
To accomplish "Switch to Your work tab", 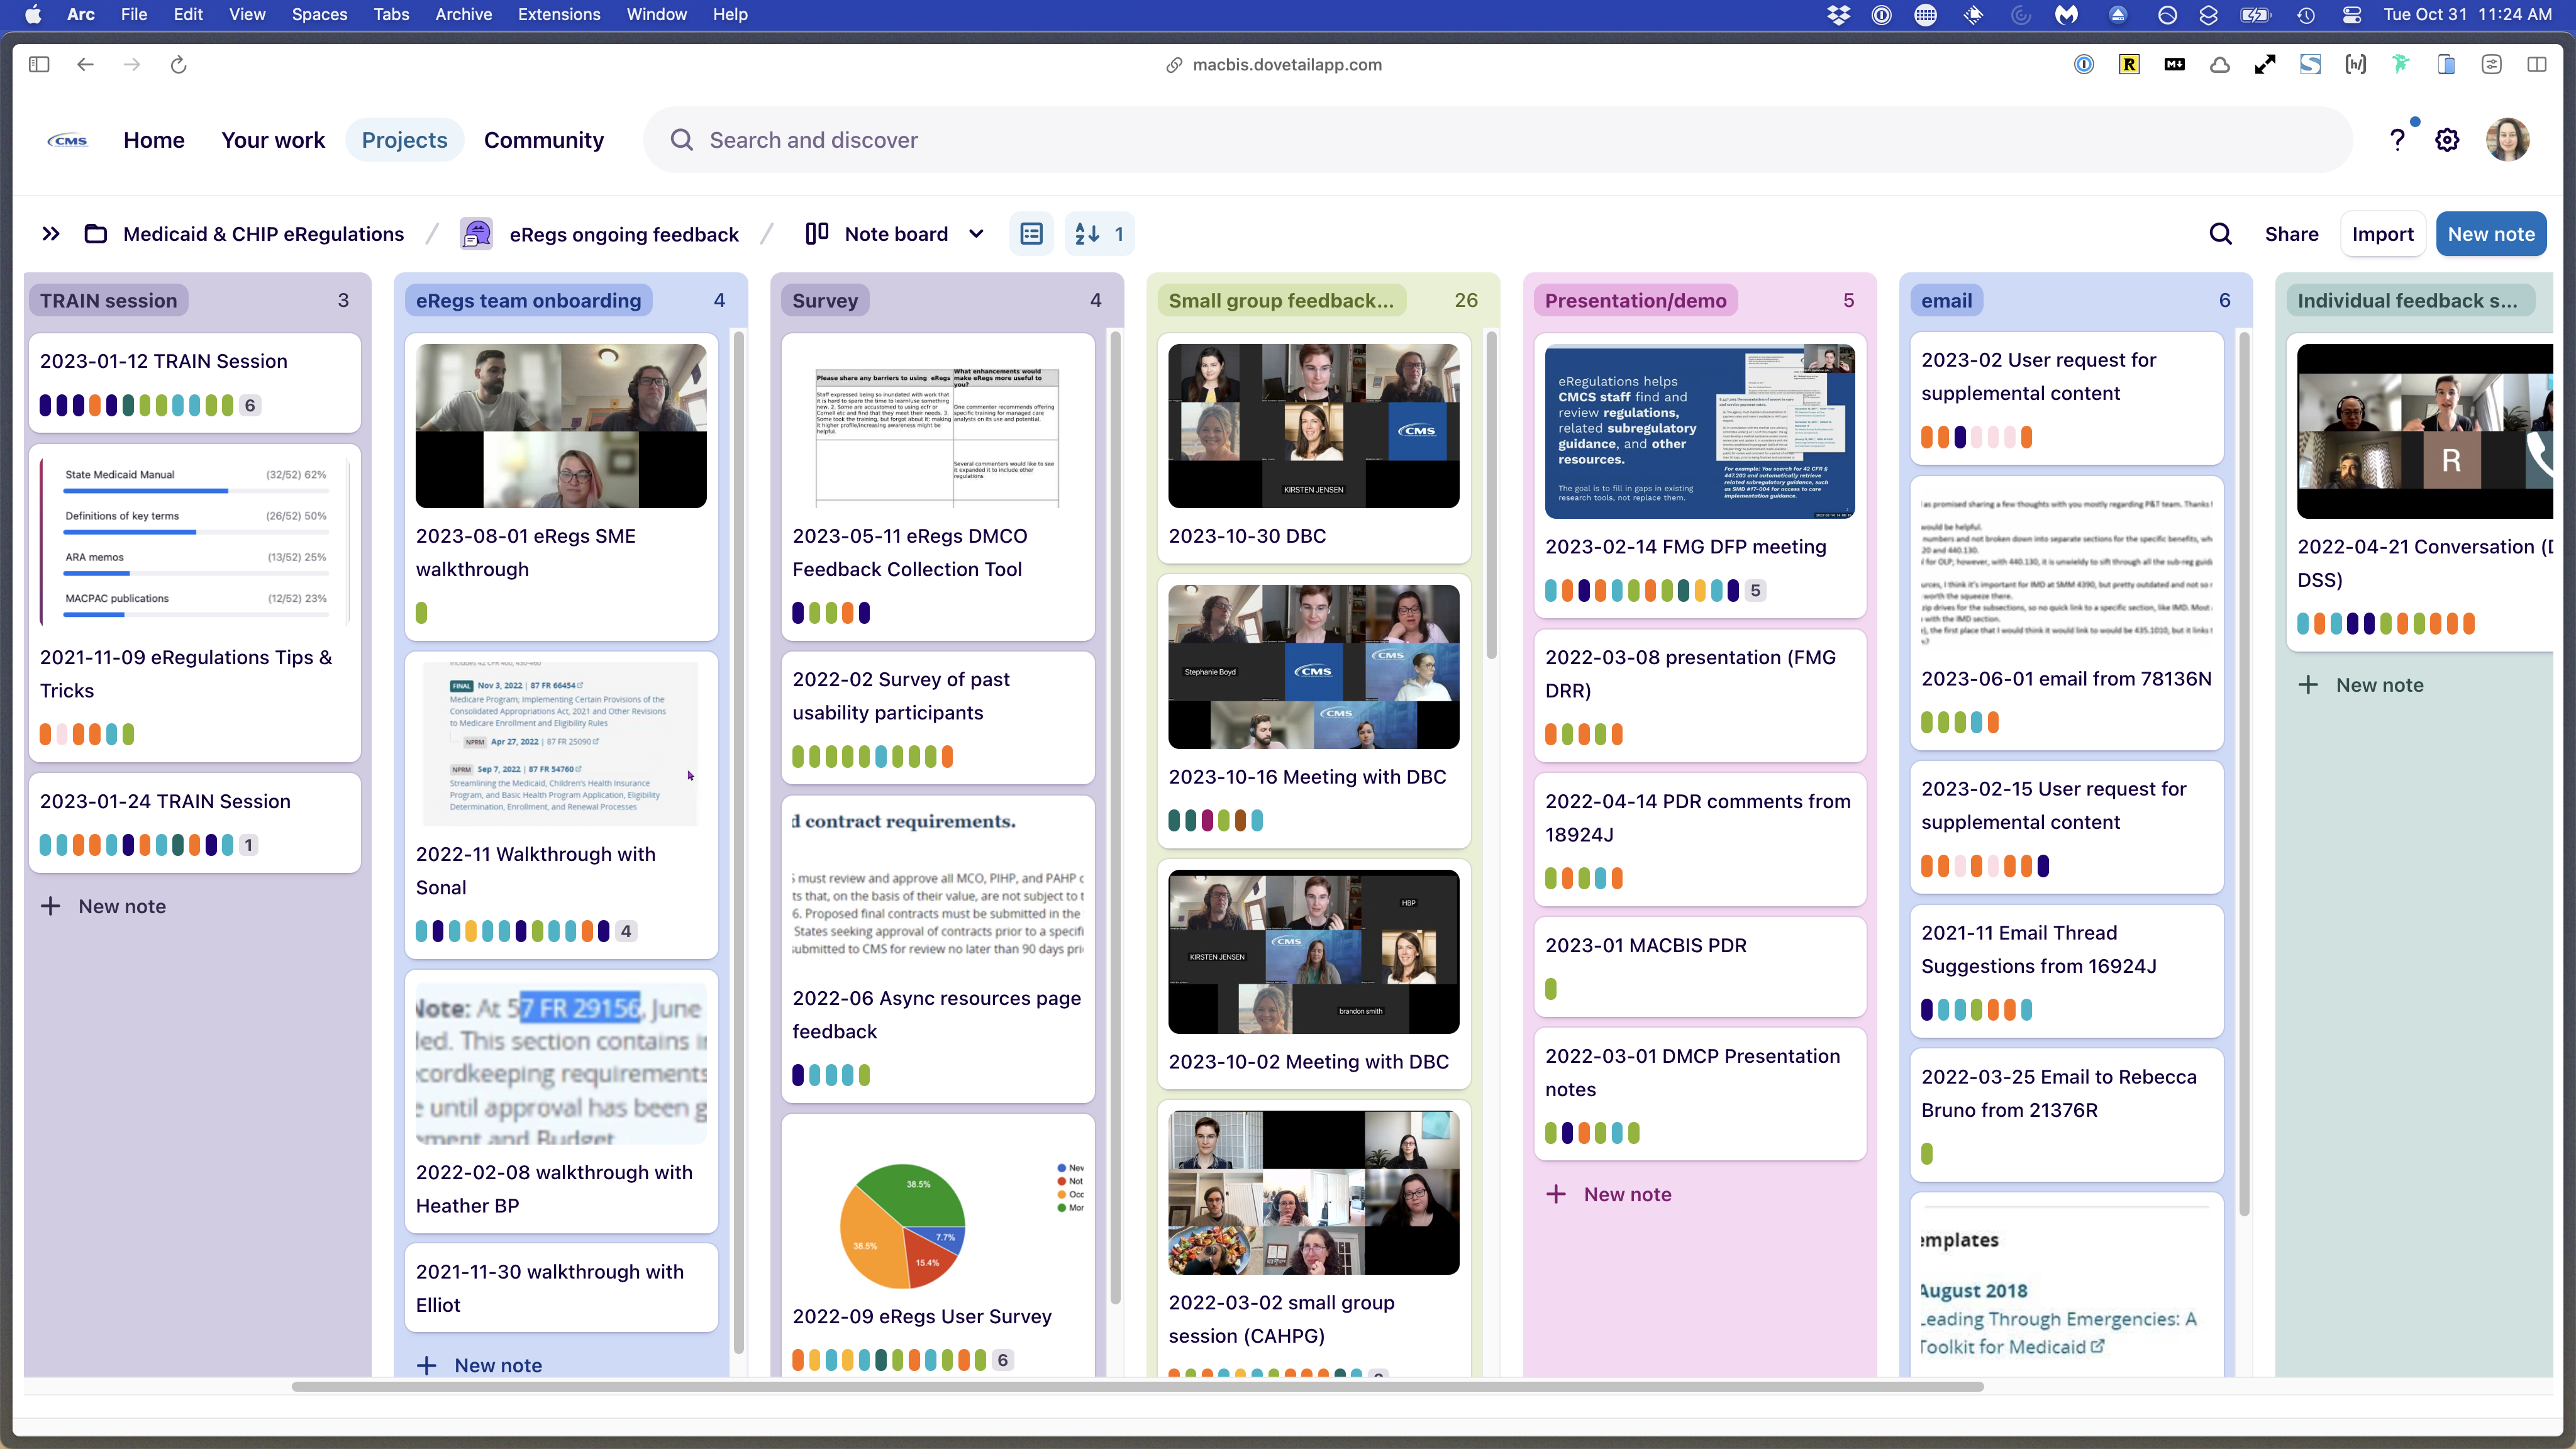I will [273, 140].
